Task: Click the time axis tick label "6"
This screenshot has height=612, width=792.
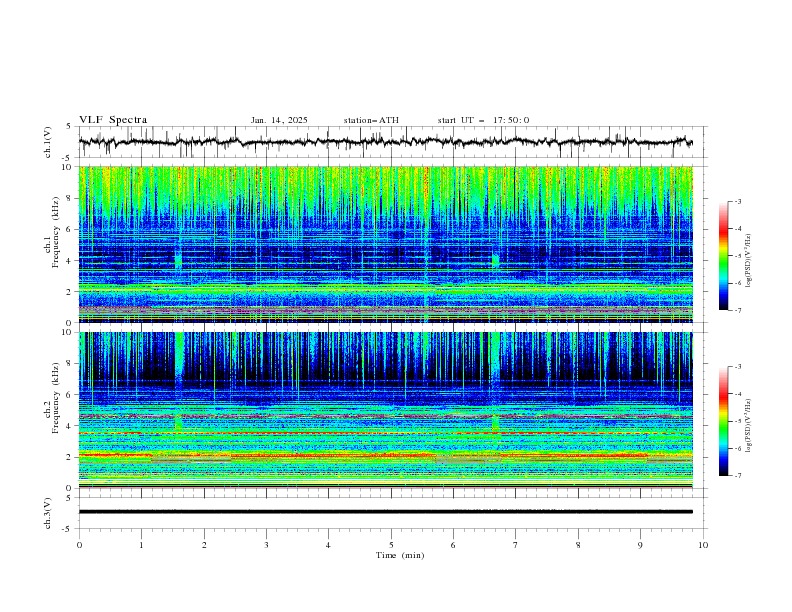Action: click(x=453, y=545)
